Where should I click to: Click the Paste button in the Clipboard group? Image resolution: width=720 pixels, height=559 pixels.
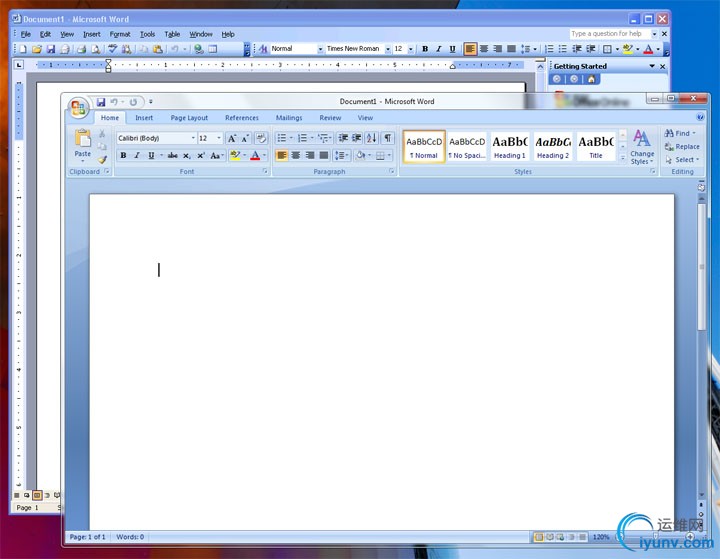(82, 143)
